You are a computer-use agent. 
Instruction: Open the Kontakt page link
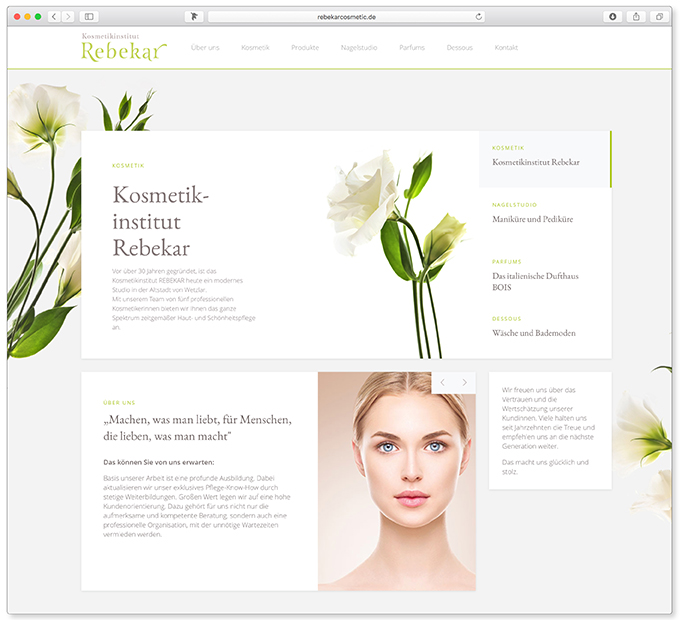(x=506, y=48)
